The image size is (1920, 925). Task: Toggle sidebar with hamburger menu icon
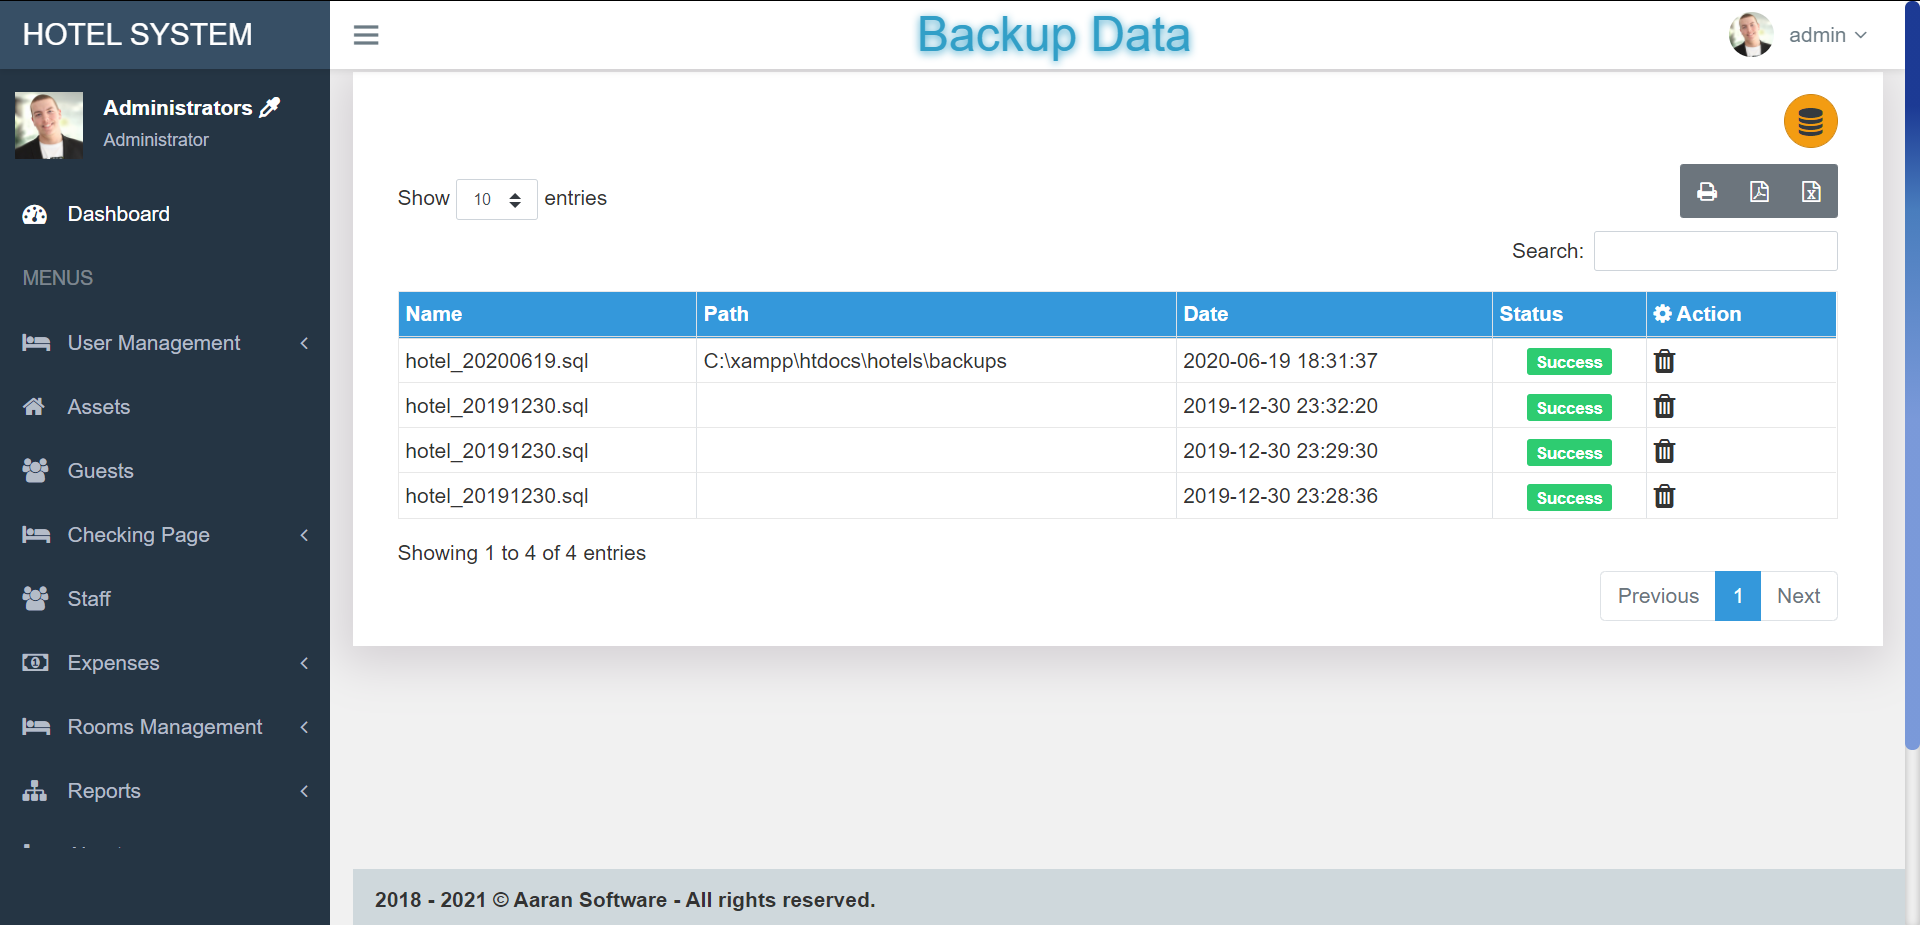366,36
